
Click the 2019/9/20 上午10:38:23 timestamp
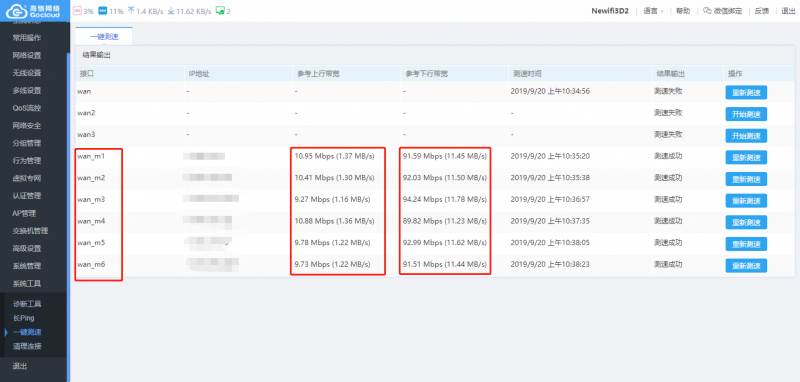click(550, 264)
